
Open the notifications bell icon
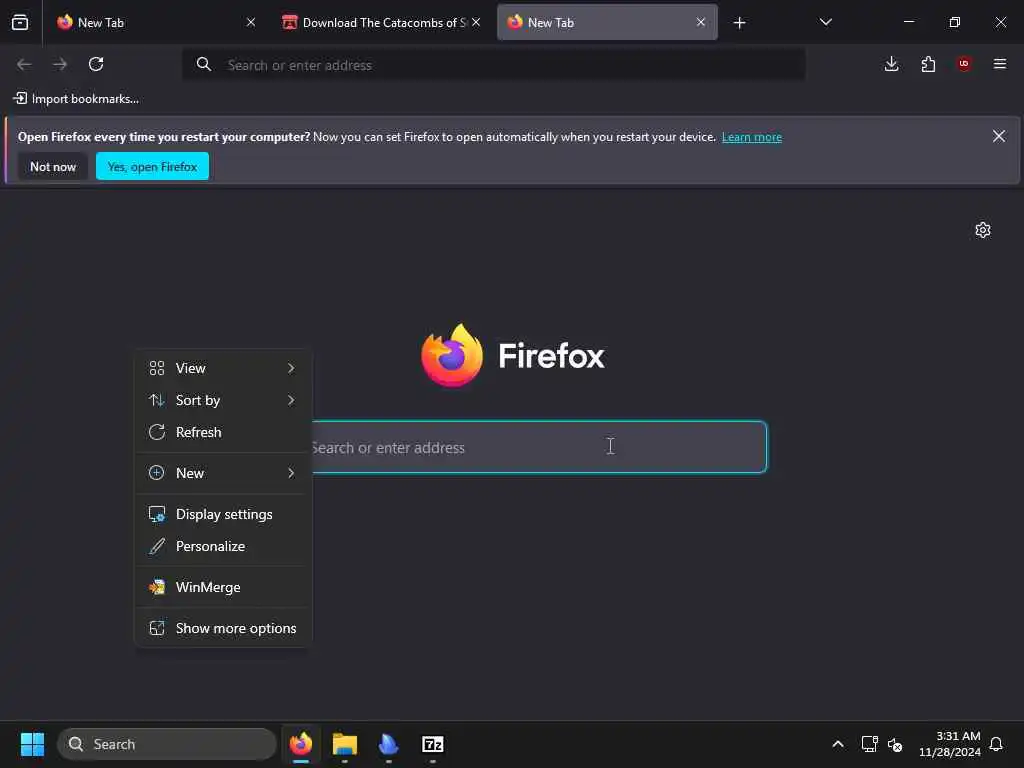point(996,744)
